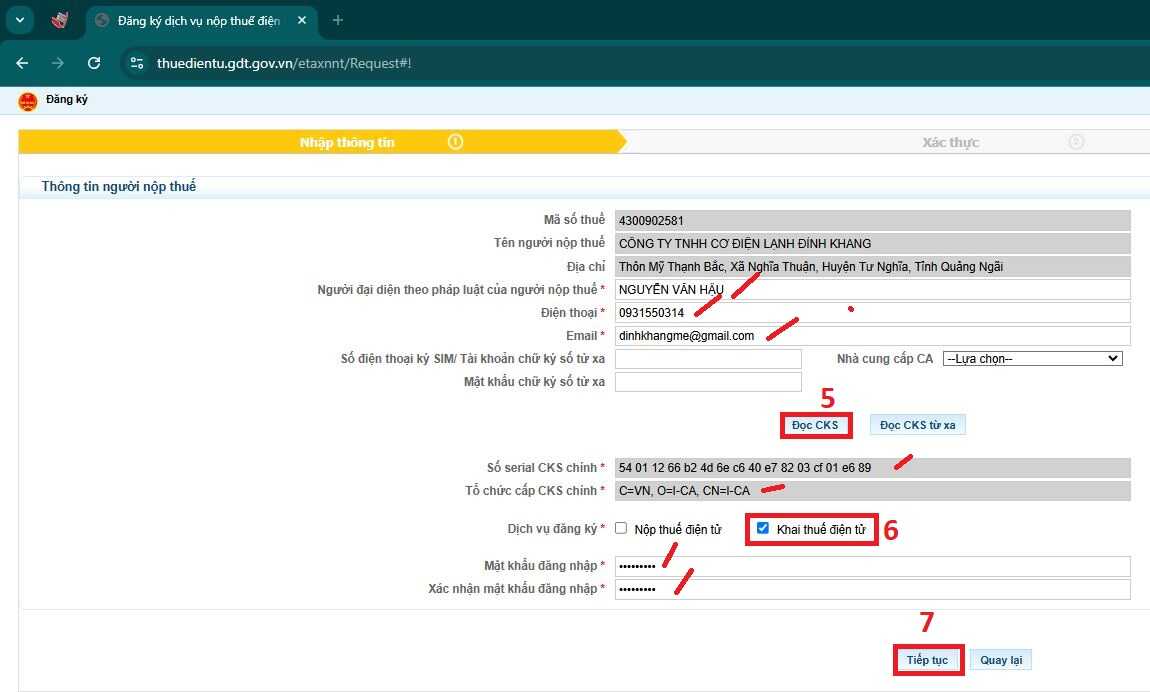Click the Tiếp tục button

tap(927, 660)
